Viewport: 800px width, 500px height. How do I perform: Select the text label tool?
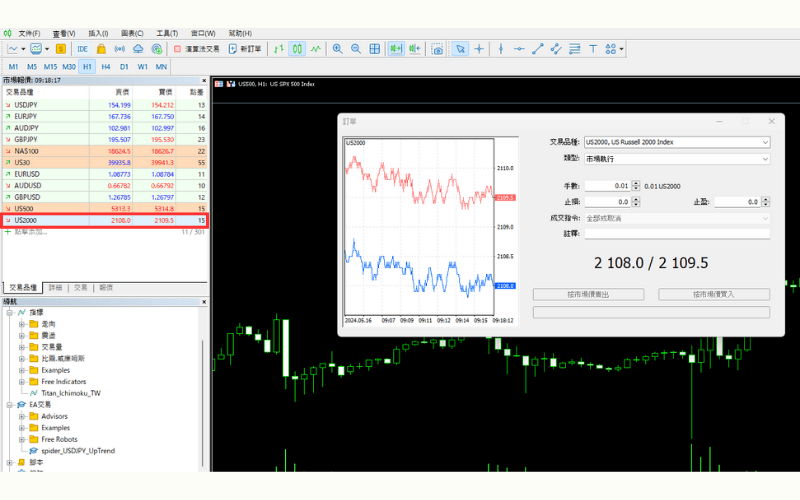[x=593, y=48]
